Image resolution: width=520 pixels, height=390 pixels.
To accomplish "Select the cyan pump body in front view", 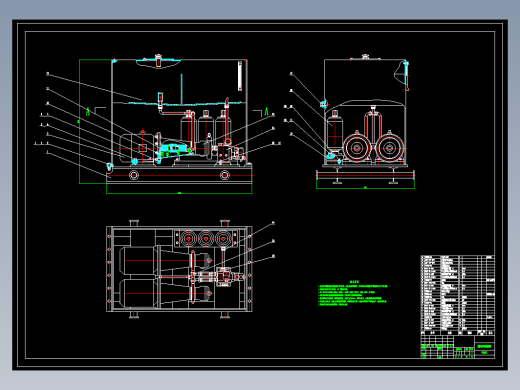I will point(174,150).
